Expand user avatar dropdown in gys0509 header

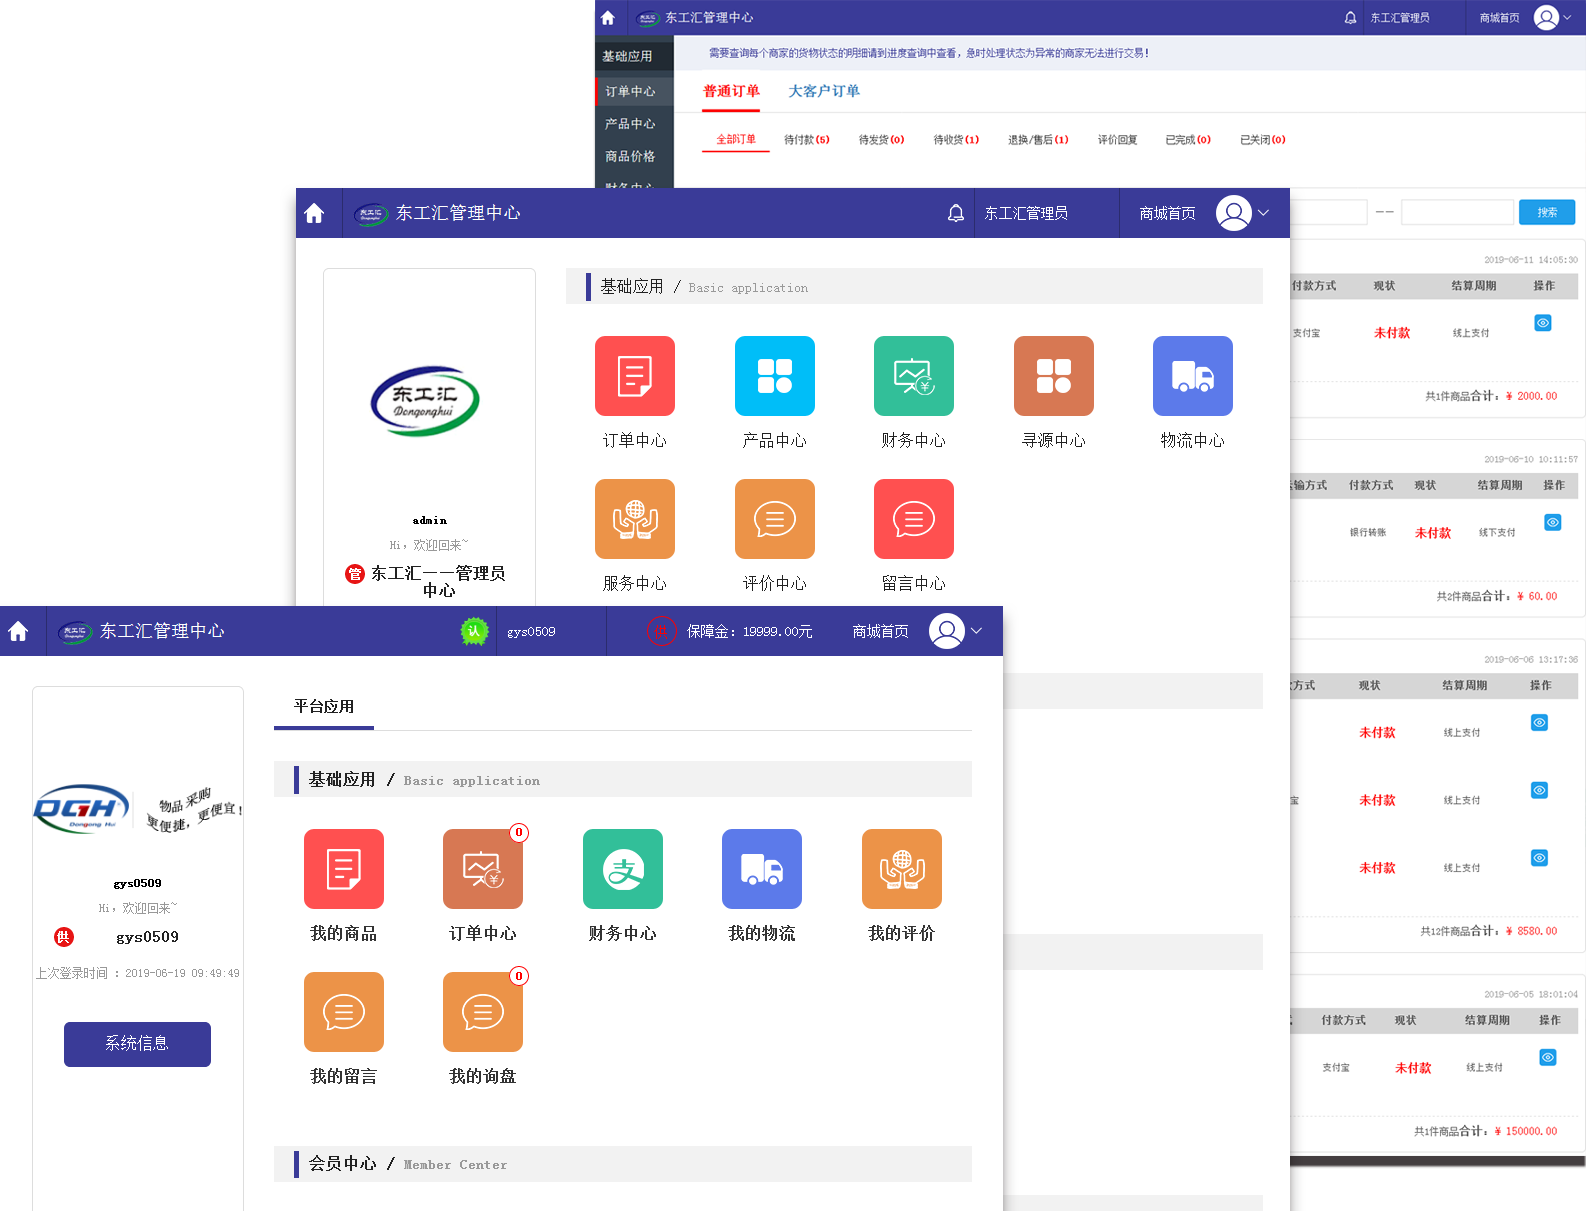point(956,631)
